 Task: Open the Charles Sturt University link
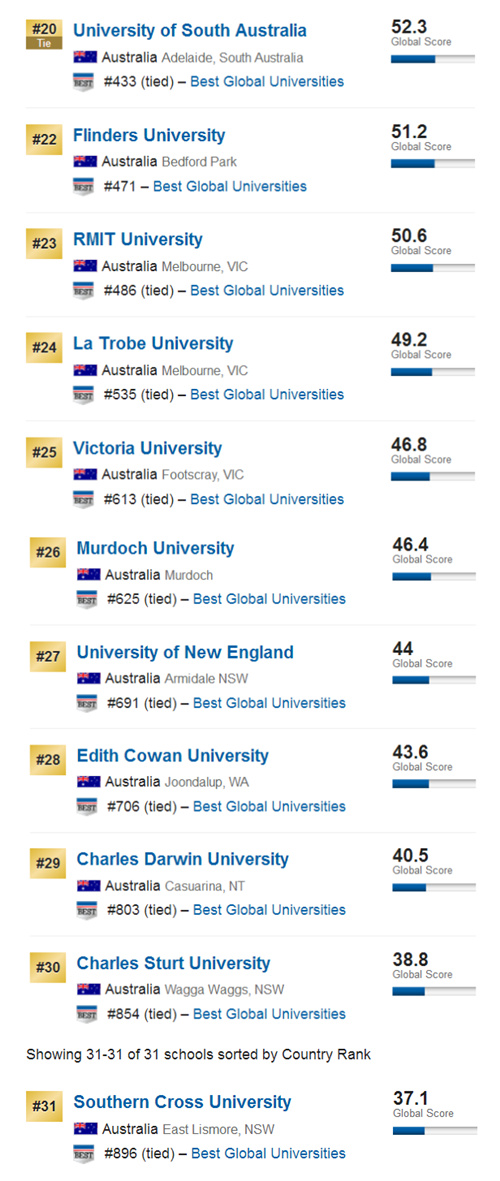click(173, 963)
